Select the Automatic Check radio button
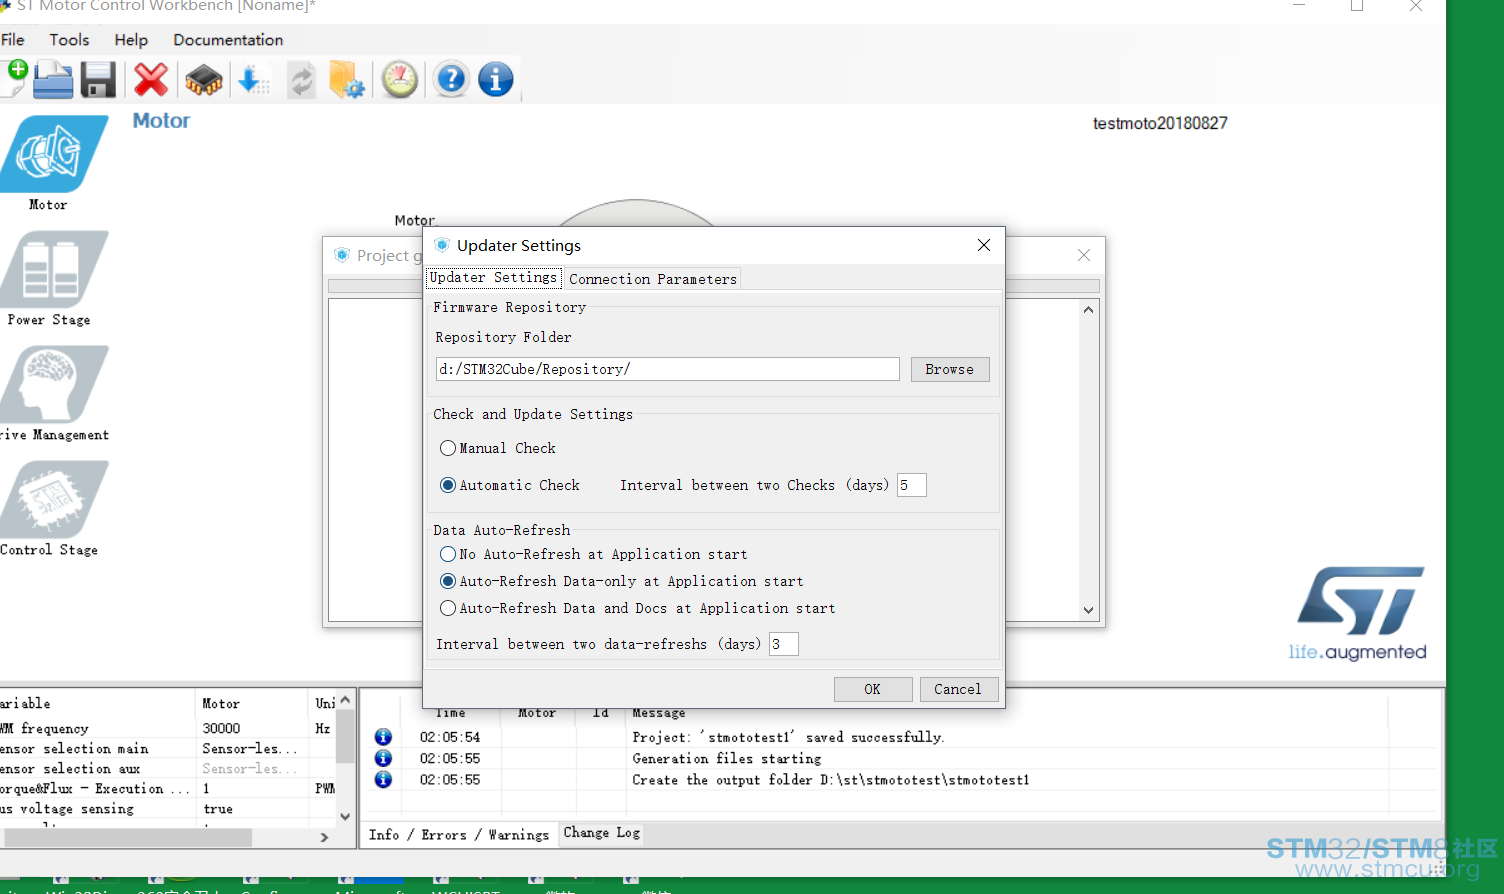 (448, 485)
